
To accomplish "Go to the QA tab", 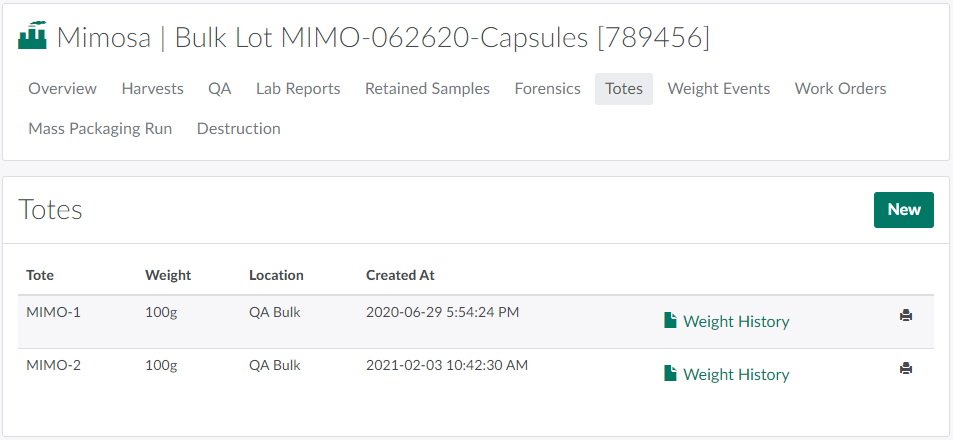I will [219, 89].
